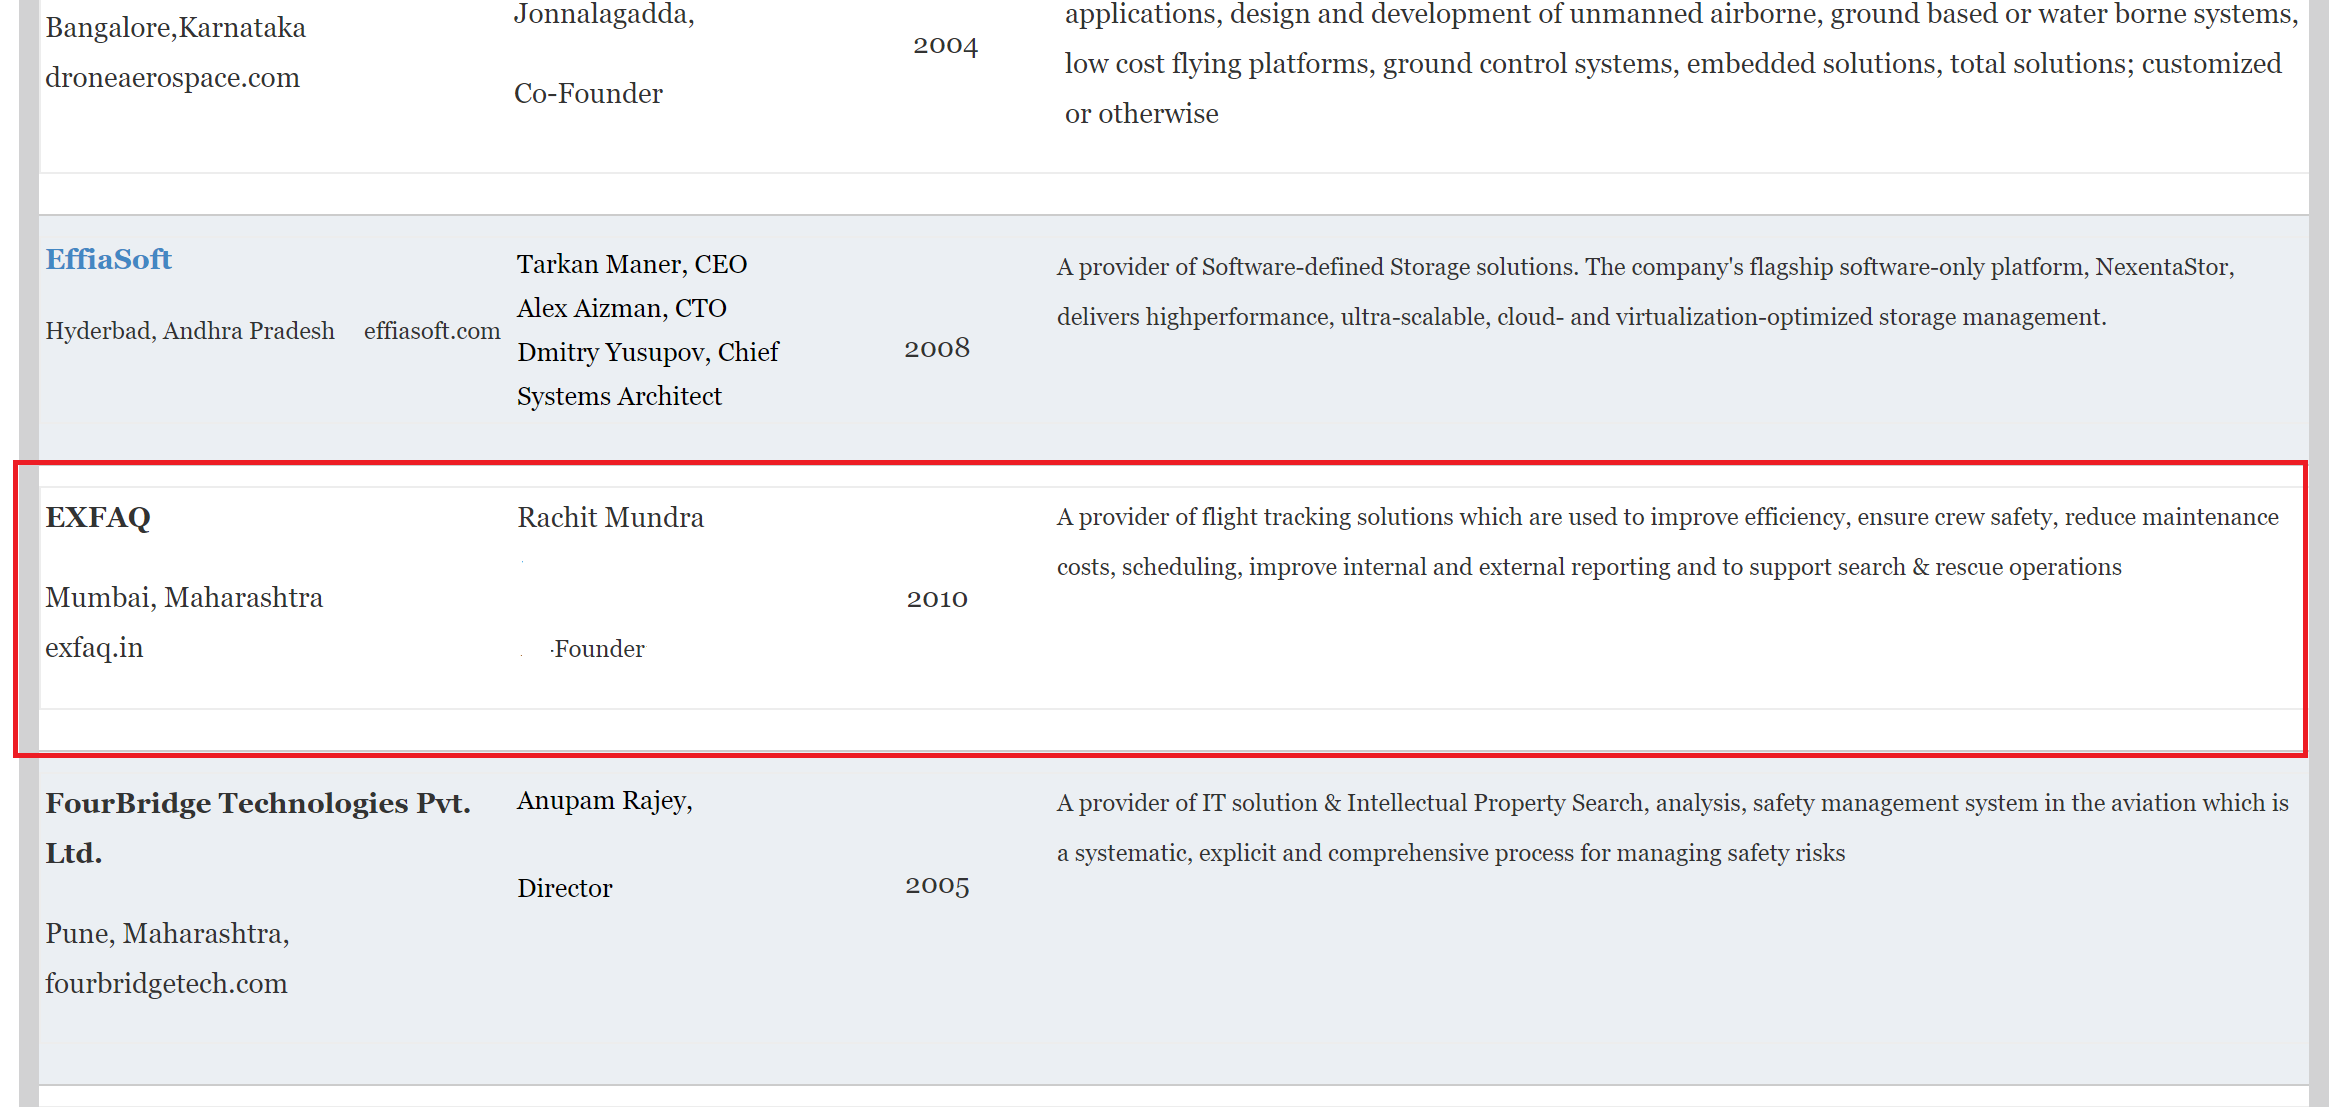Click the founding year 2004
This screenshot has height=1107, width=2347.
click(945, 46)
